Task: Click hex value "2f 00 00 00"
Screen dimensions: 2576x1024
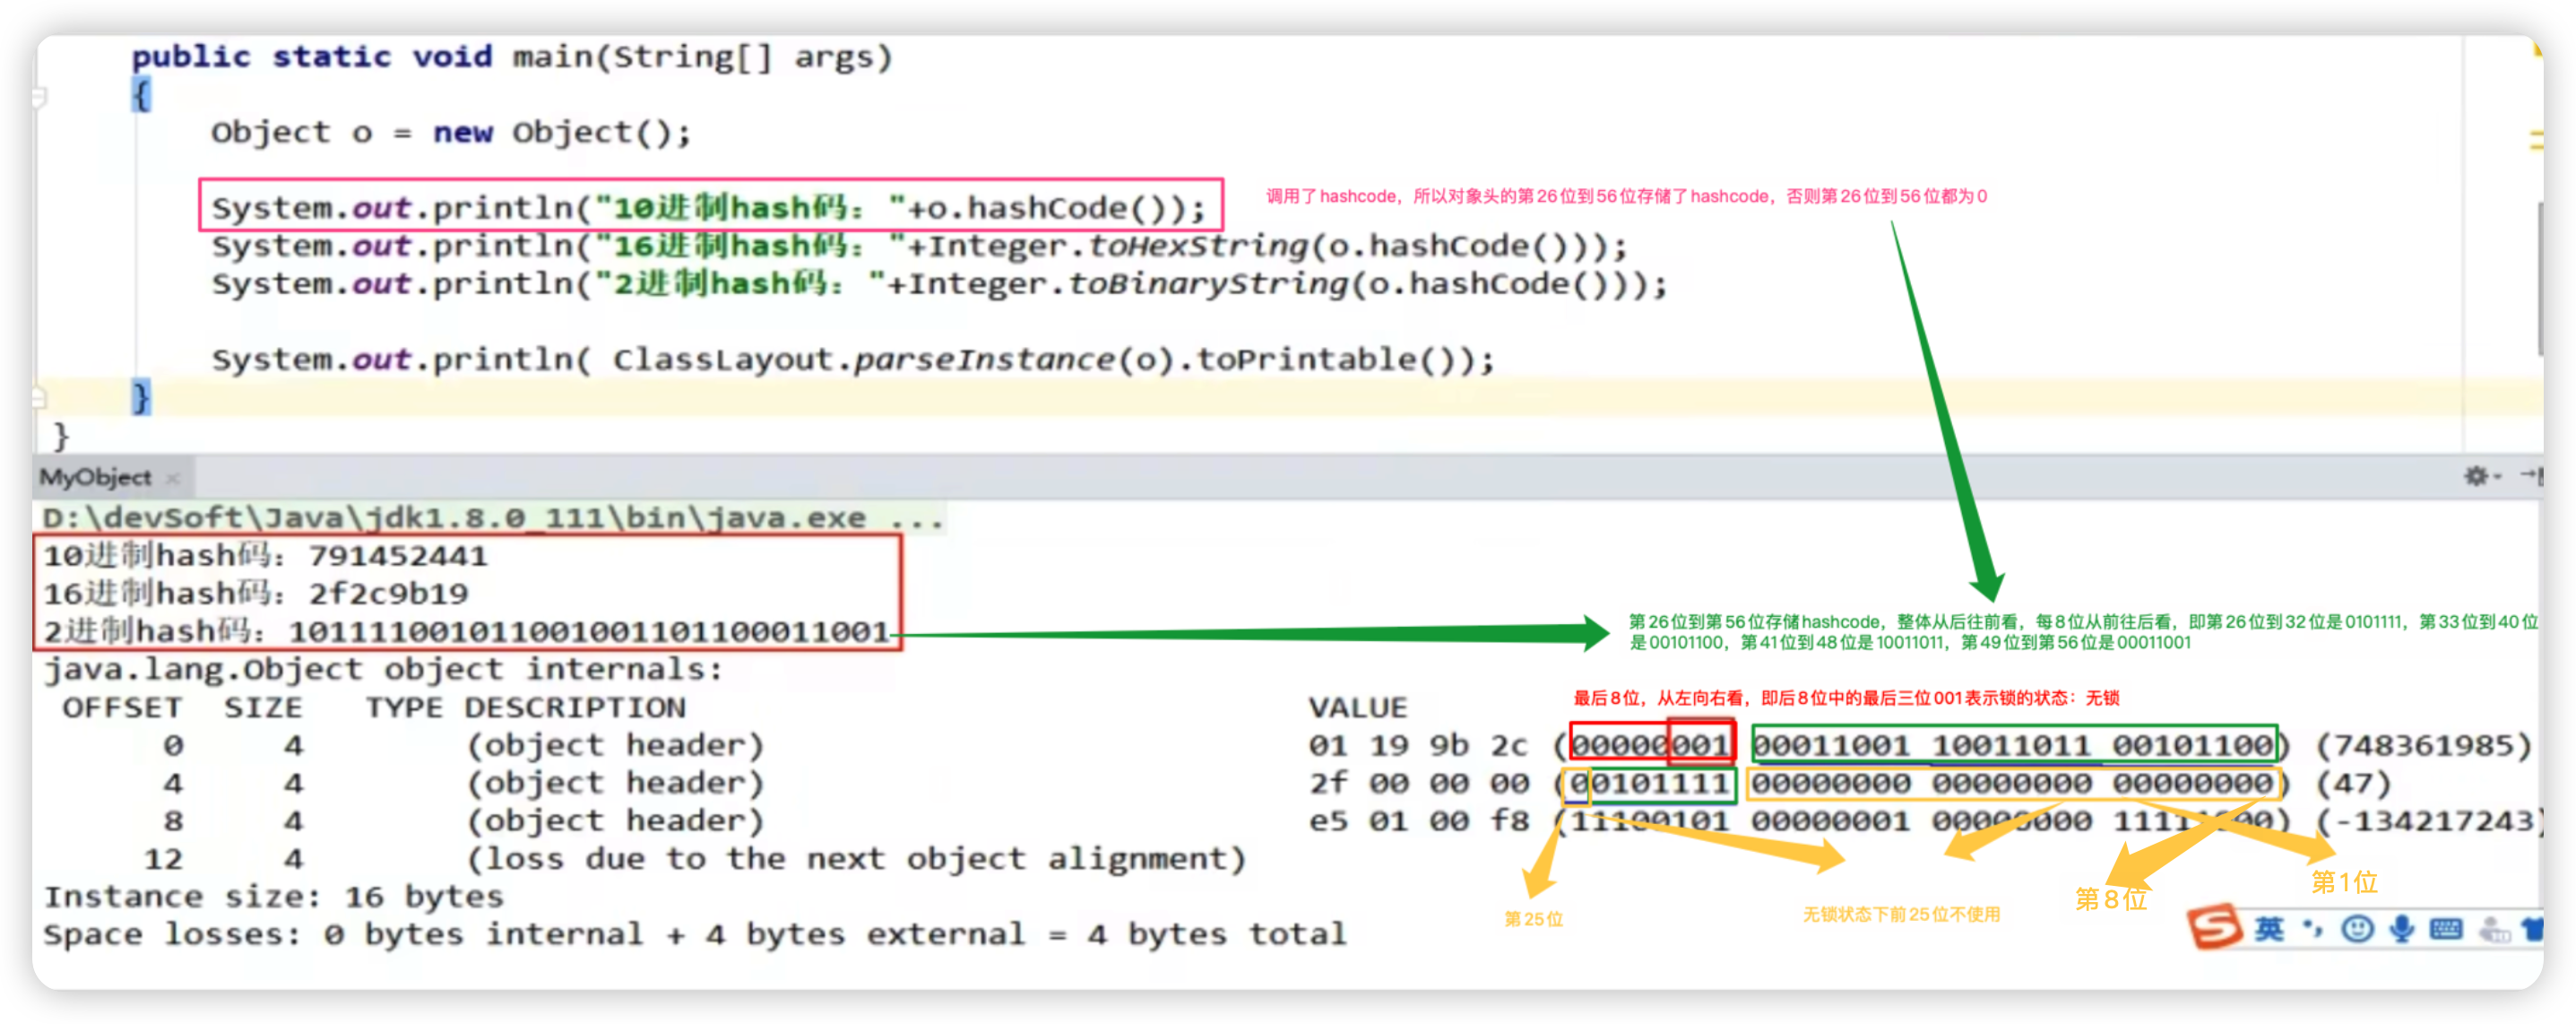Action: (x=1418, y=783)
